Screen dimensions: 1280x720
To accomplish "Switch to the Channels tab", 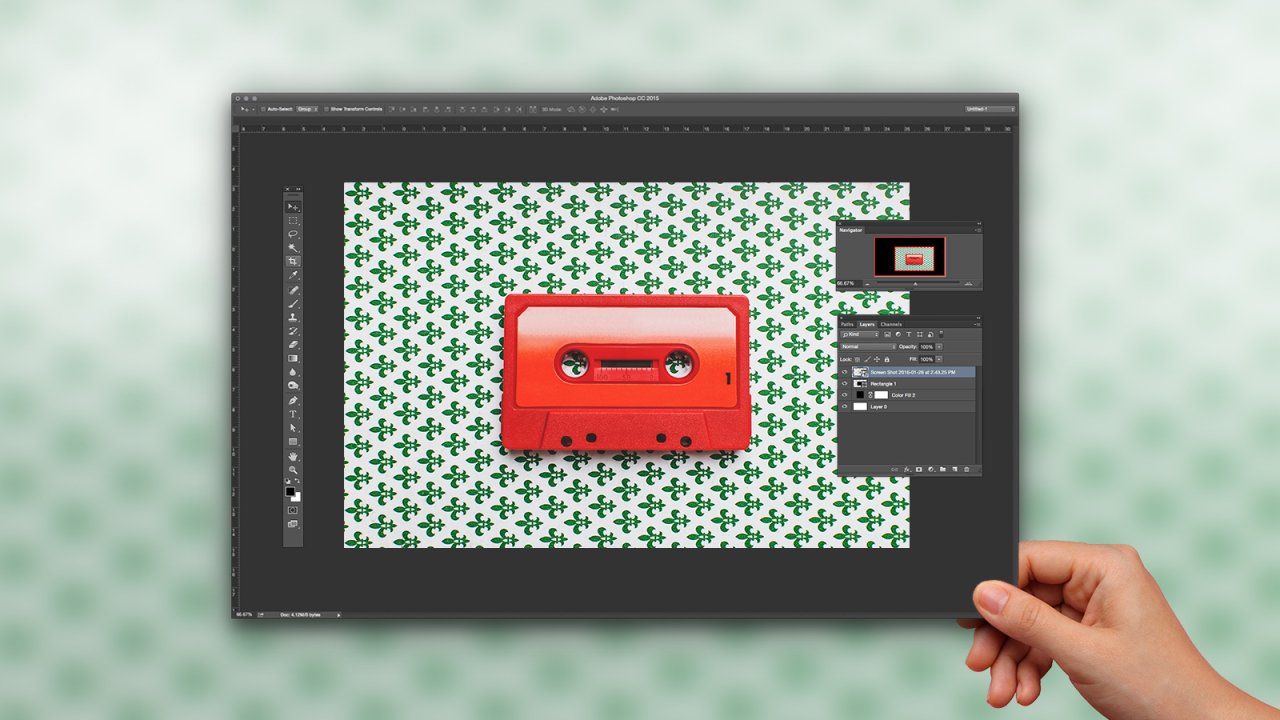I will click(x=890, y=324).
